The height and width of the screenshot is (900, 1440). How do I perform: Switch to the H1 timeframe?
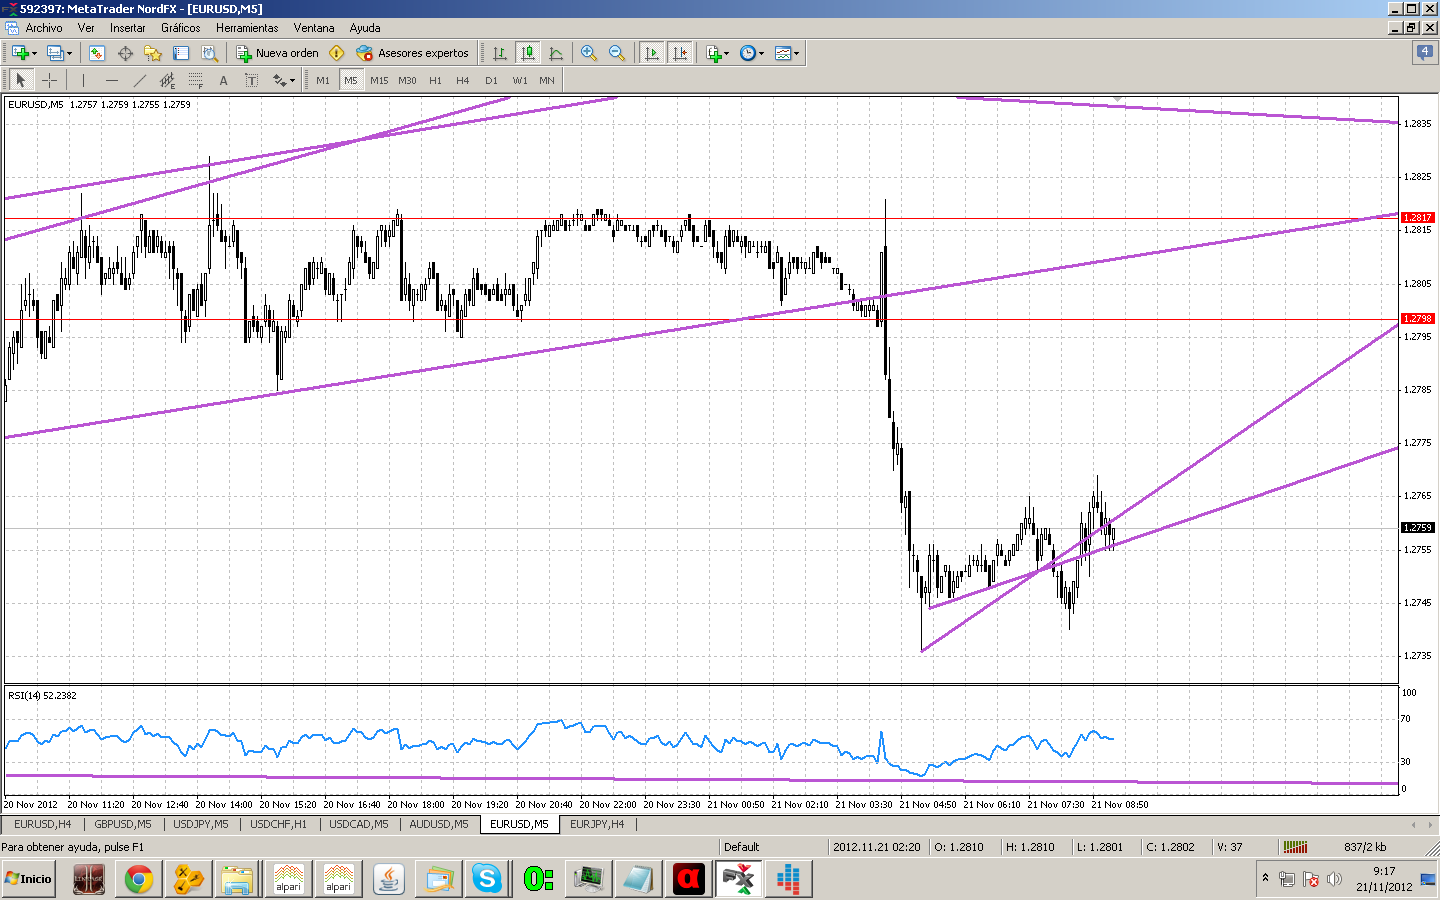point(435,80)
